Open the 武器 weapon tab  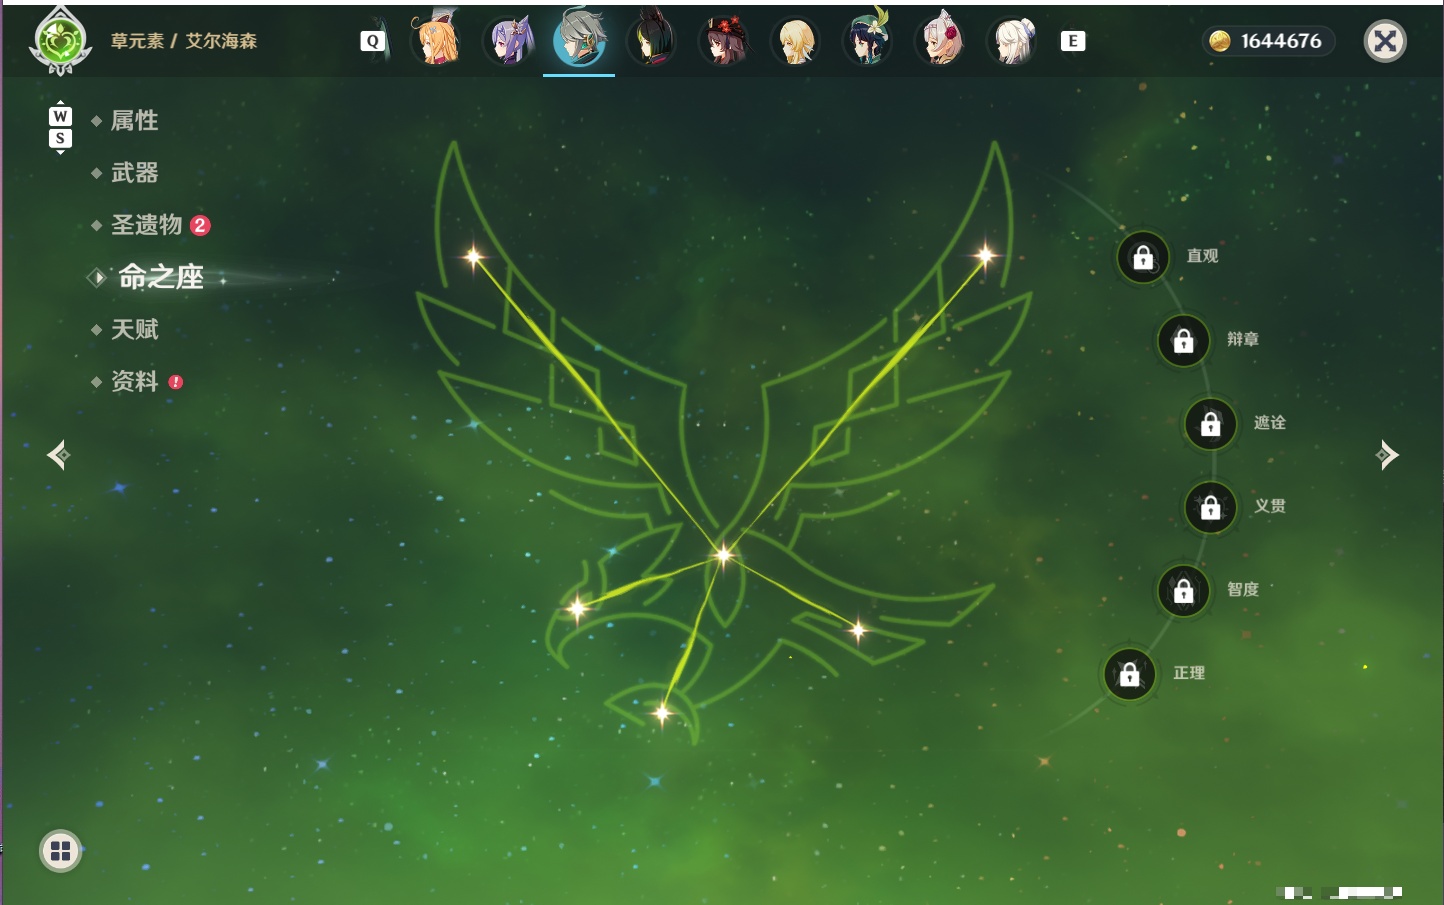click(134, 173)
